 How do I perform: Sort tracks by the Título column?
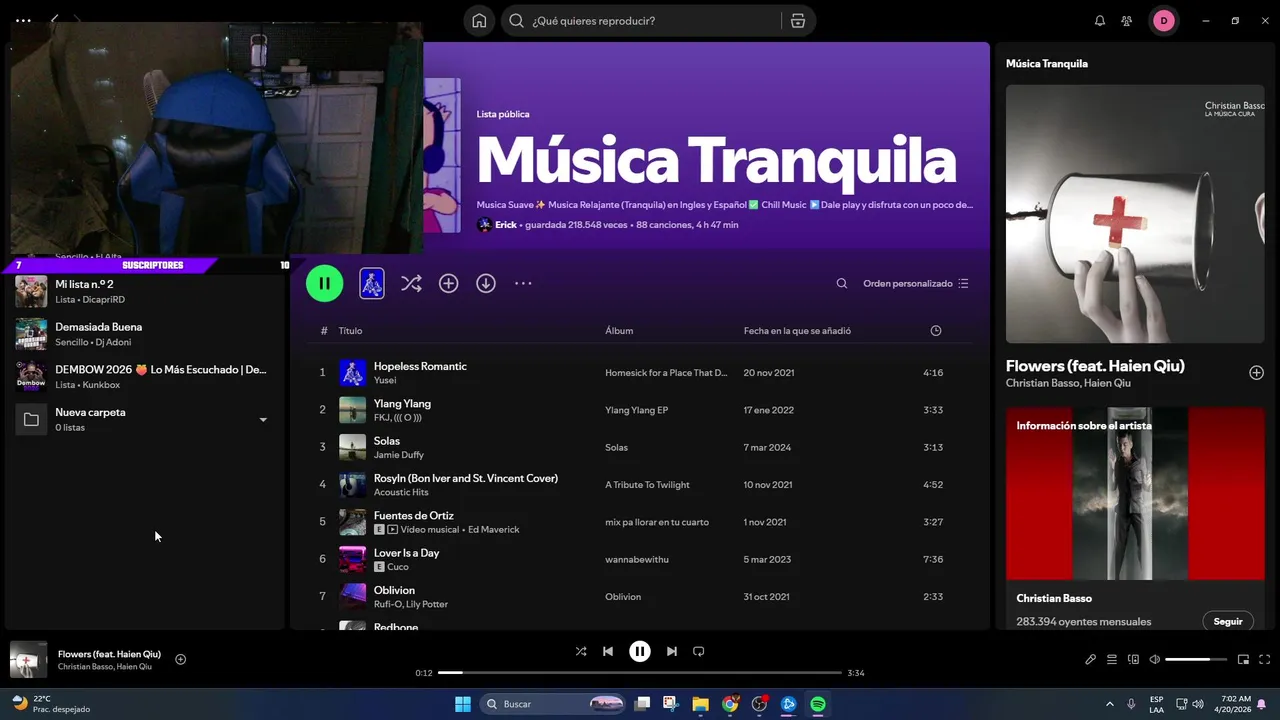coord(350,331)
